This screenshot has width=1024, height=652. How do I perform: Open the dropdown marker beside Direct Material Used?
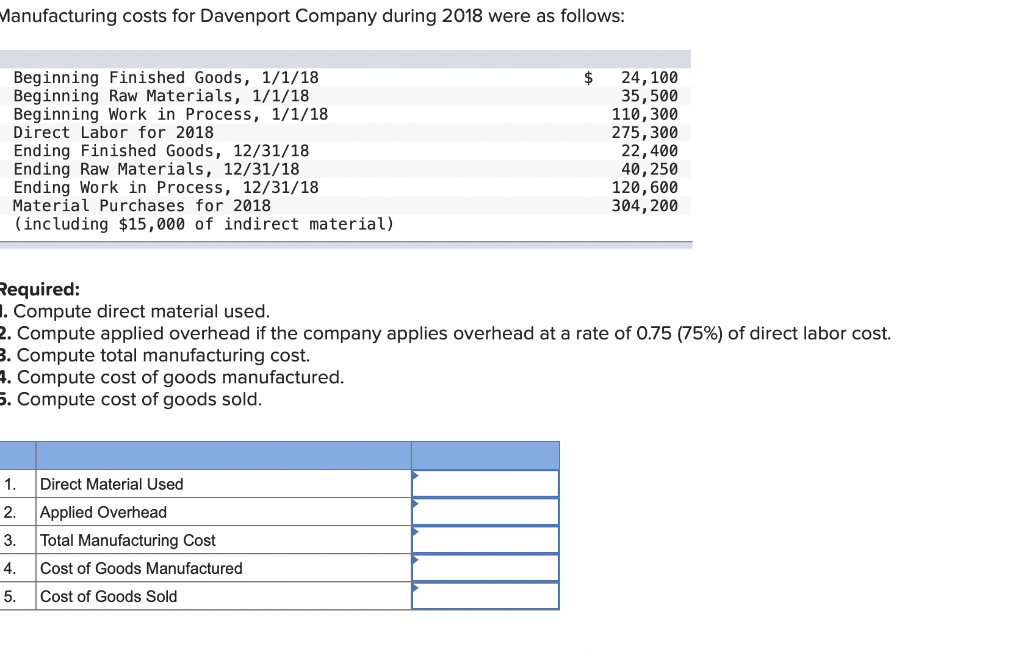413,477
